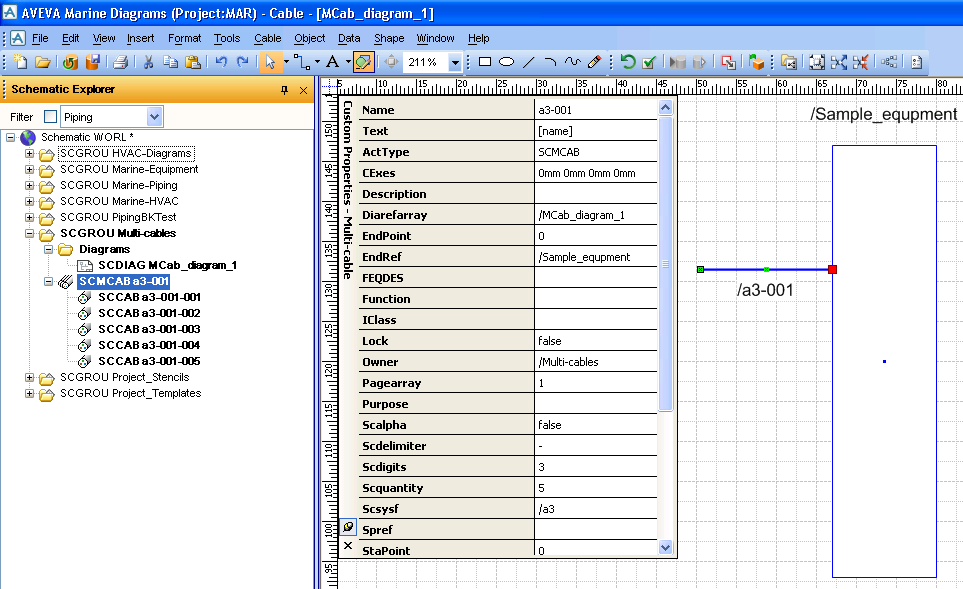The width and height of the screenshot is (963, 589).
Task: Select the Ellipse drawing tool
Action: tap(507, 62)
